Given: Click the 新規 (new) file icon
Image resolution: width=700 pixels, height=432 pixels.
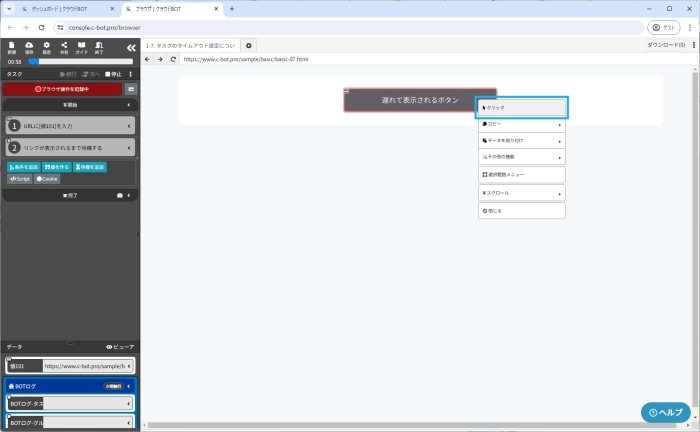Looking at the screenshot, I should coord(12,47).
